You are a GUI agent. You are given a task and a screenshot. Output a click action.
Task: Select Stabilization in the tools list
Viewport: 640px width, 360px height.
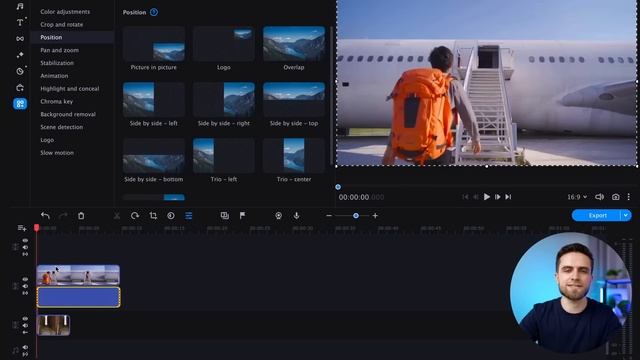tap(57, 63)
